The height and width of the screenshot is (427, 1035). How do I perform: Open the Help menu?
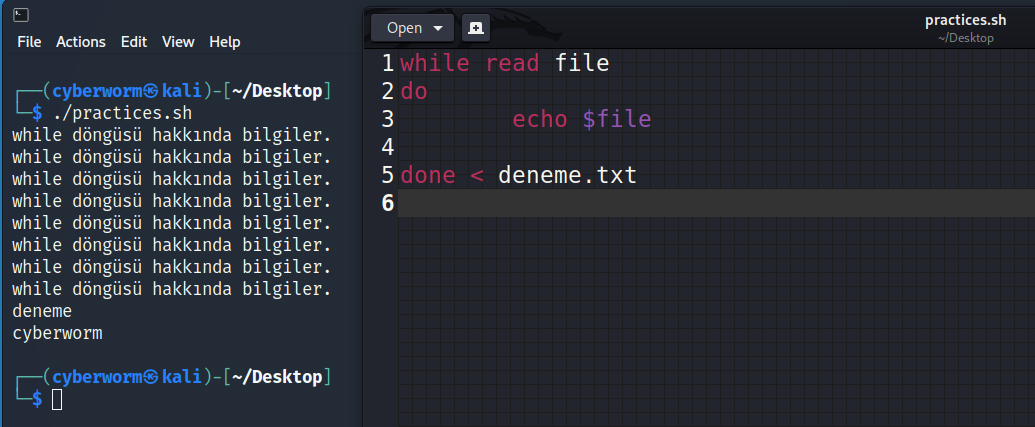[x=225, y=42]
